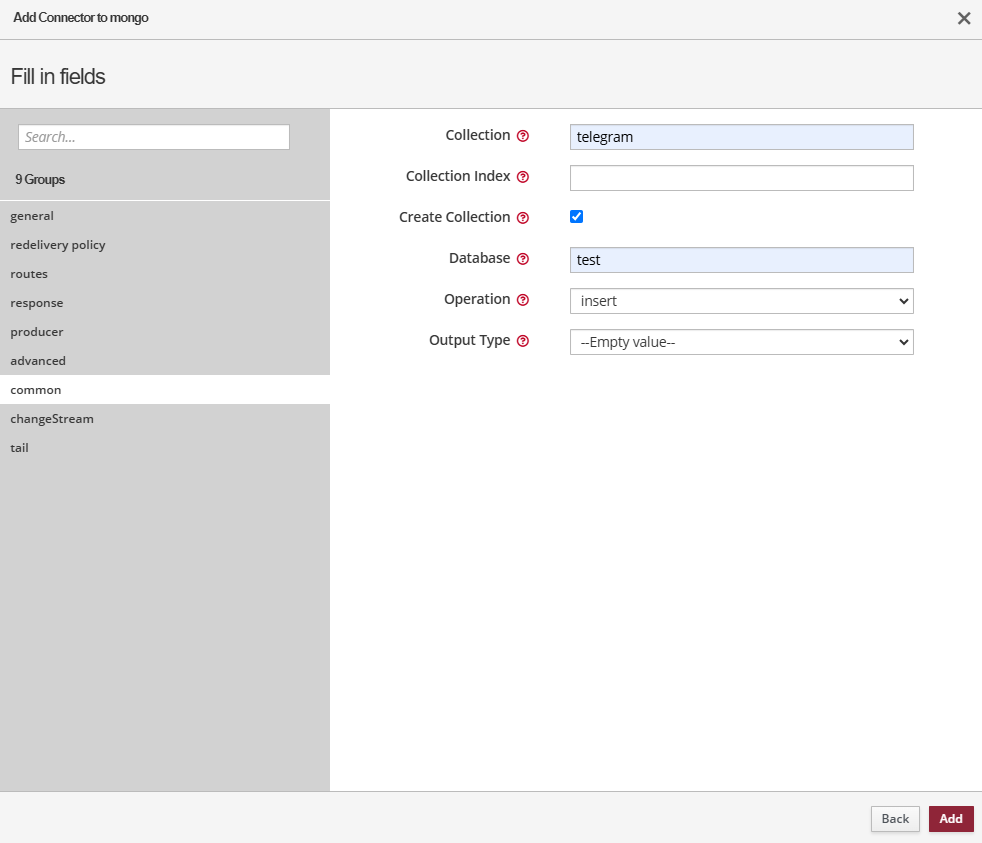The height and width of the screenshot is (843, 982).
Task: Select the general group
Action: [32, 216]
